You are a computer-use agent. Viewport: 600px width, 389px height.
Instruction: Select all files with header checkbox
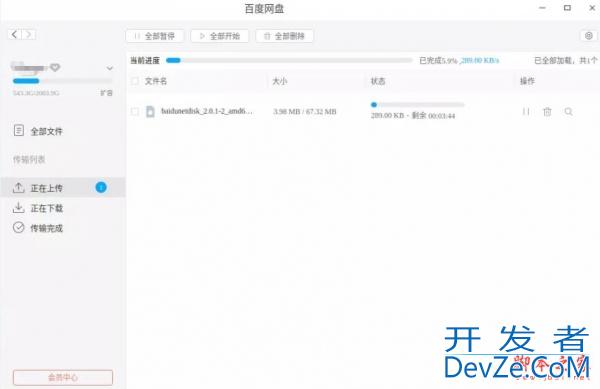click(135, 81)
